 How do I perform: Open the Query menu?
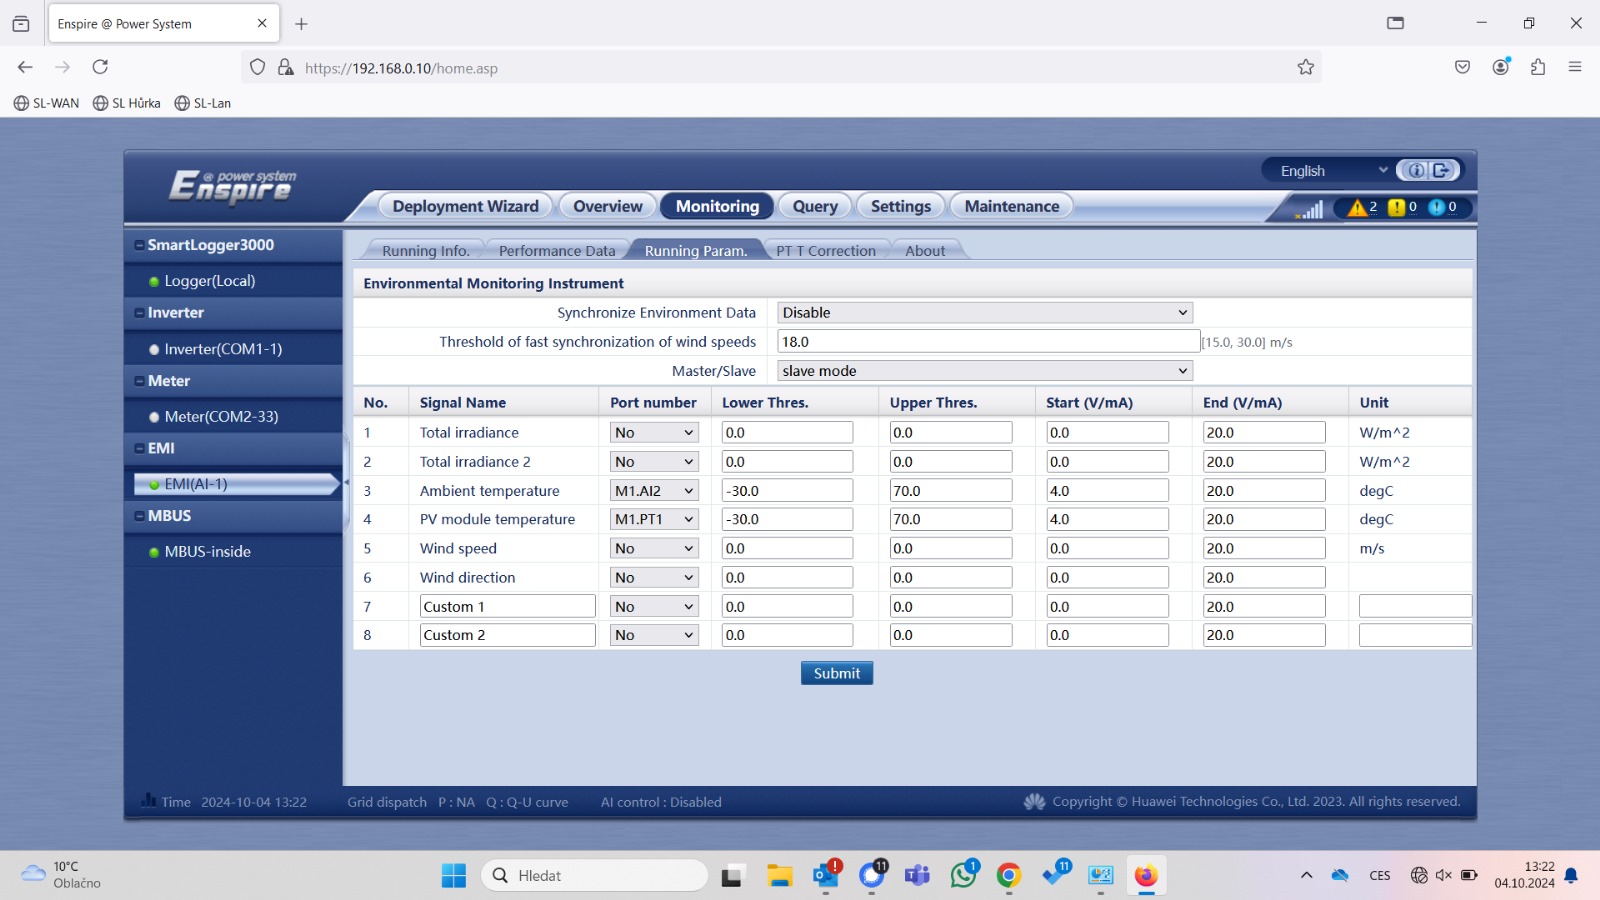coord(815,206)
